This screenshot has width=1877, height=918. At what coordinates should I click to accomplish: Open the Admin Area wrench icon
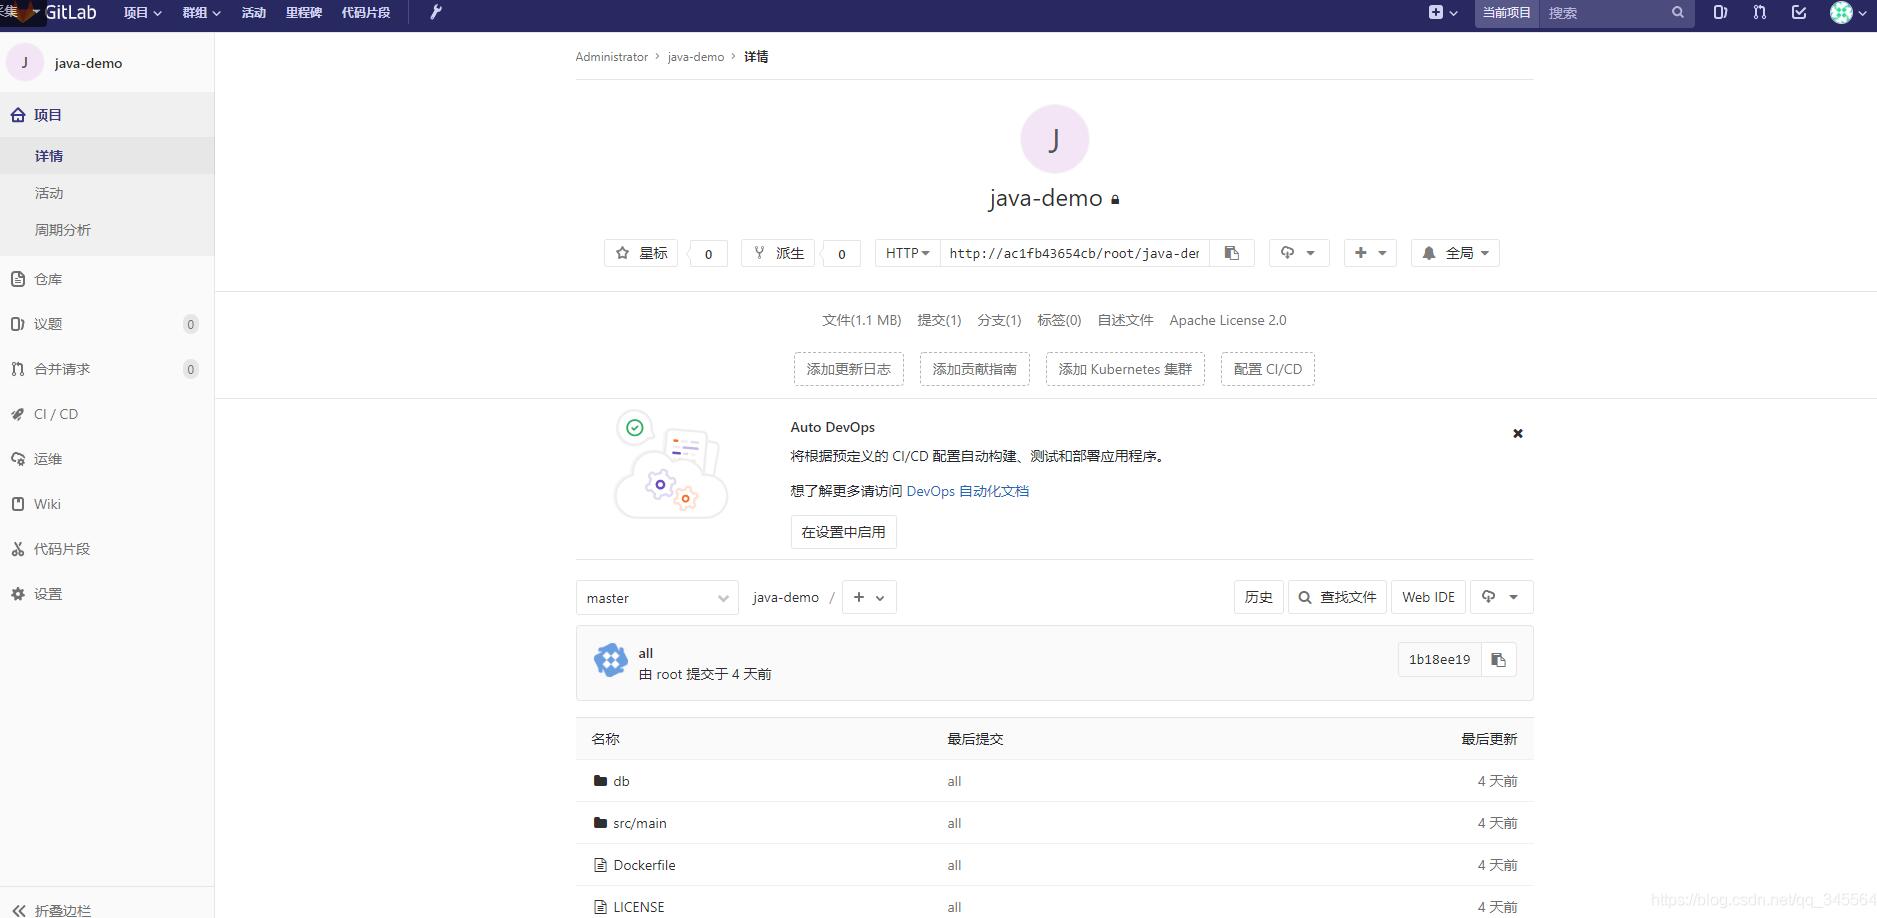coord(434,12)
